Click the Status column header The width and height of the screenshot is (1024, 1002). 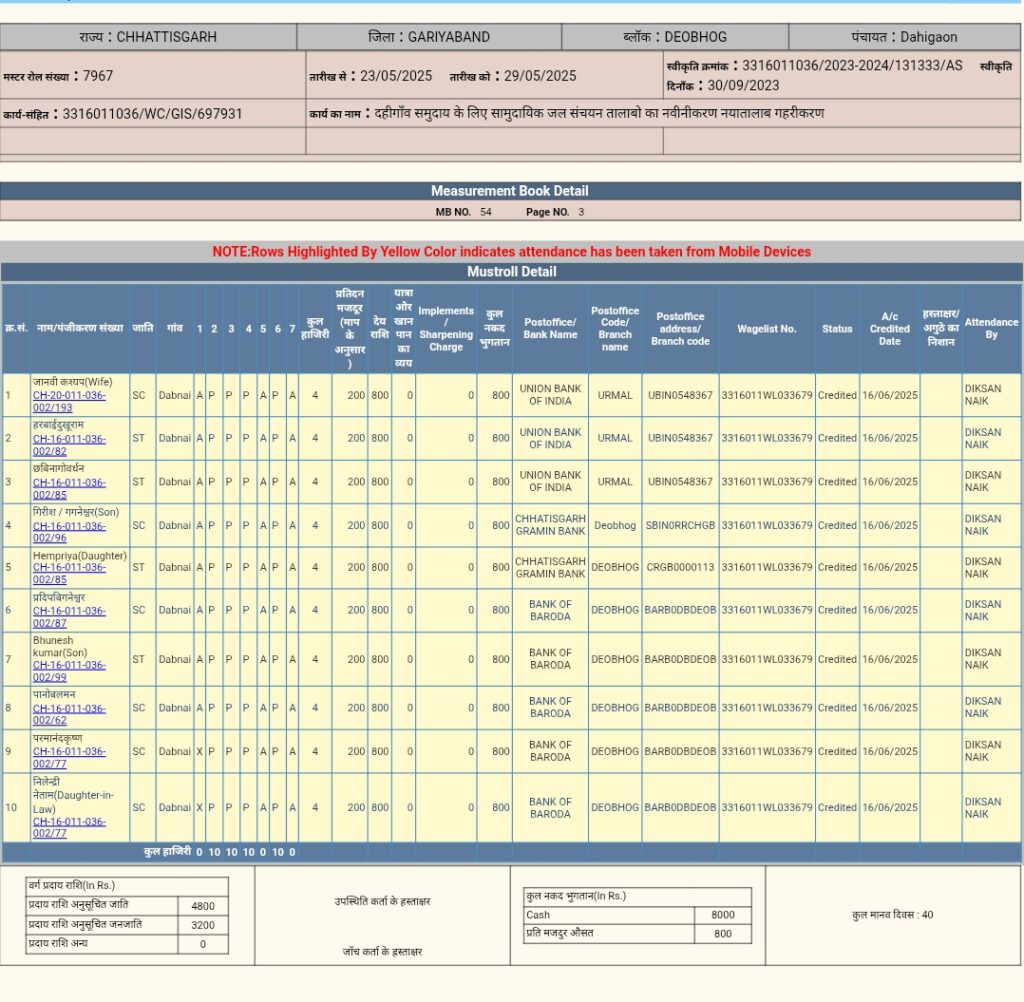pyautogui.click(x=837, y=329)
